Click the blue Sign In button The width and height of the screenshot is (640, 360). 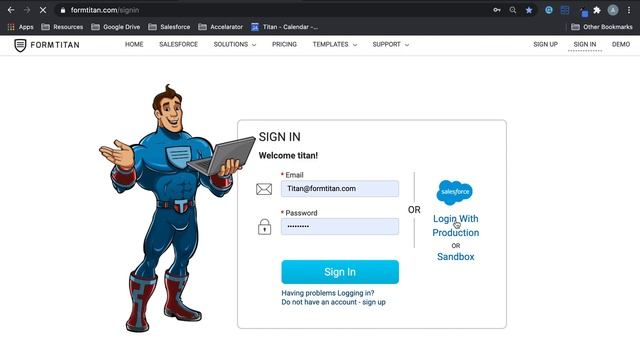coord(340,272)
